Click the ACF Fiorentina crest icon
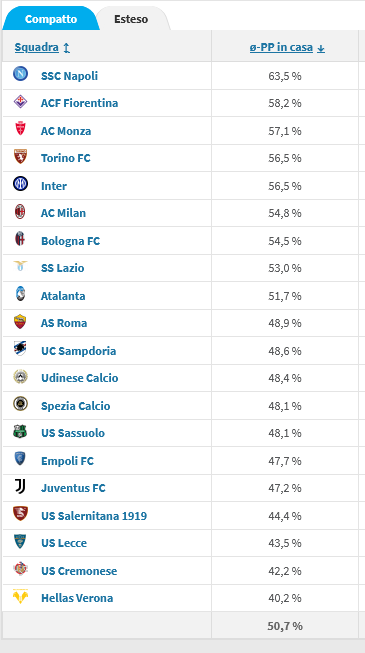This screenshot has width=365, height=653. (x=20, y=102)
